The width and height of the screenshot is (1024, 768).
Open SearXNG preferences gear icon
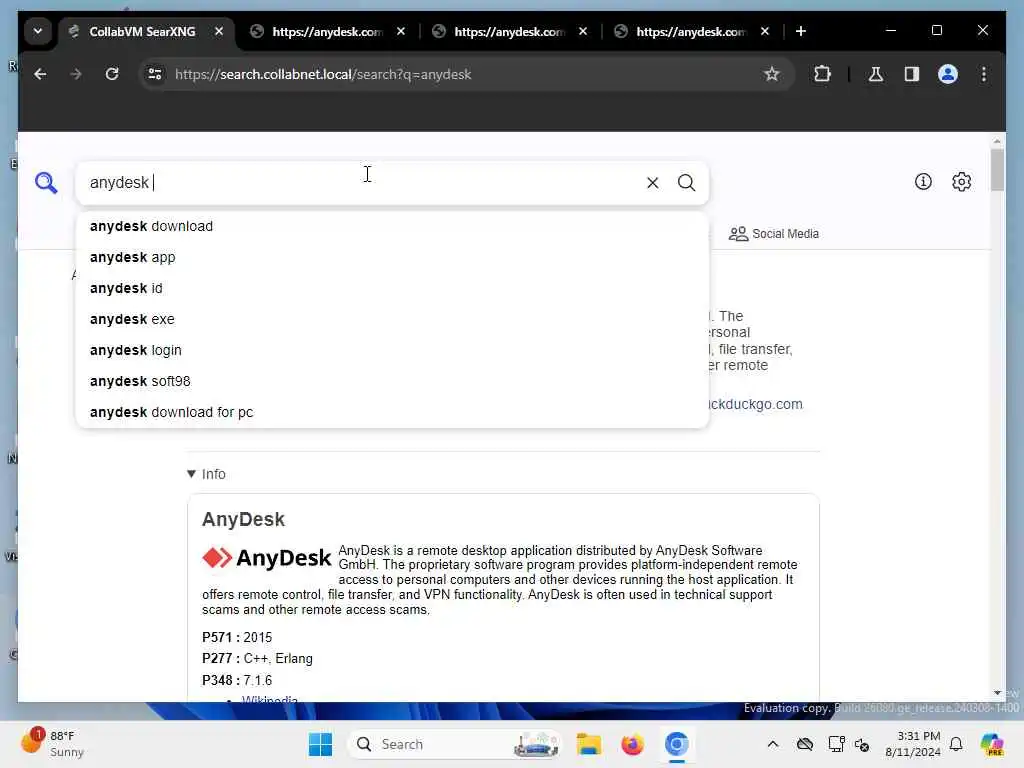click(x=961, y=182)
